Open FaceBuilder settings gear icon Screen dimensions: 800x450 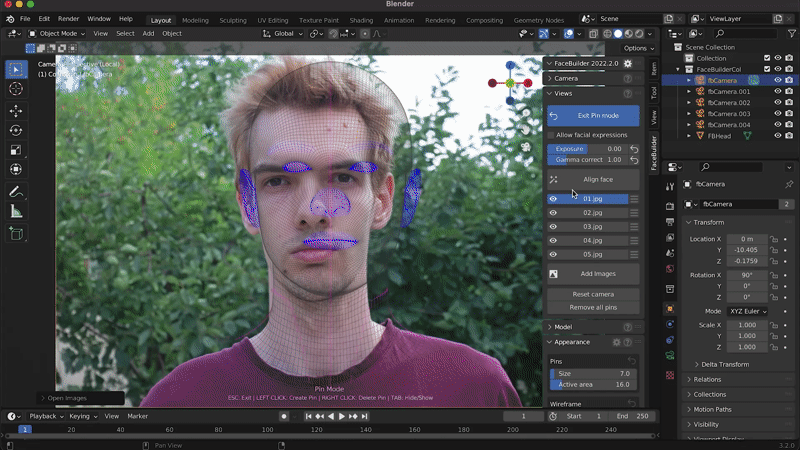click(628, 63)
